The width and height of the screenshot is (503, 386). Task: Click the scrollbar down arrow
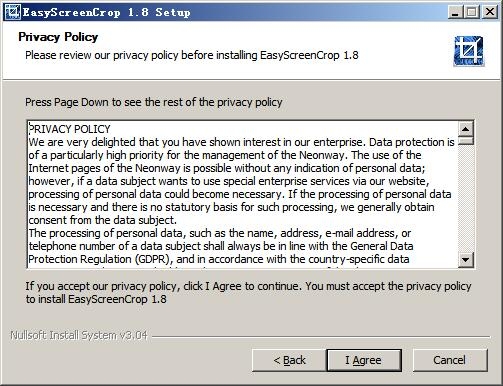coord(466,259)
